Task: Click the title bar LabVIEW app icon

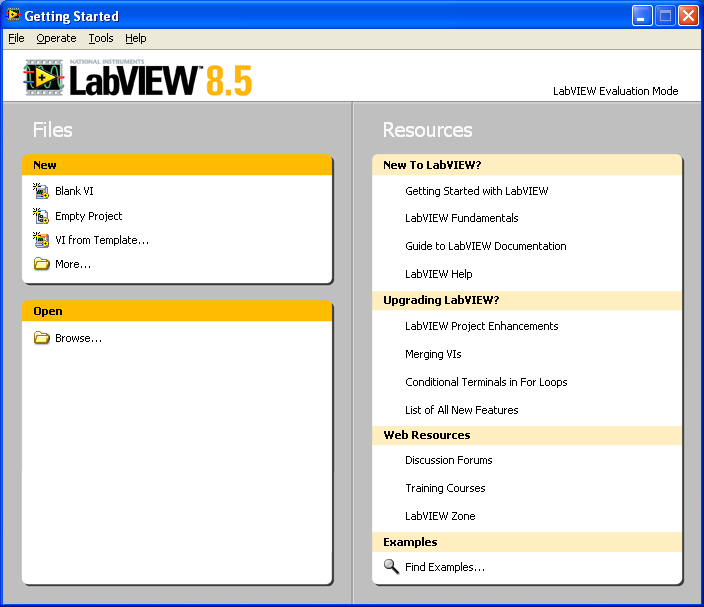Action: [x=13, y=16]
